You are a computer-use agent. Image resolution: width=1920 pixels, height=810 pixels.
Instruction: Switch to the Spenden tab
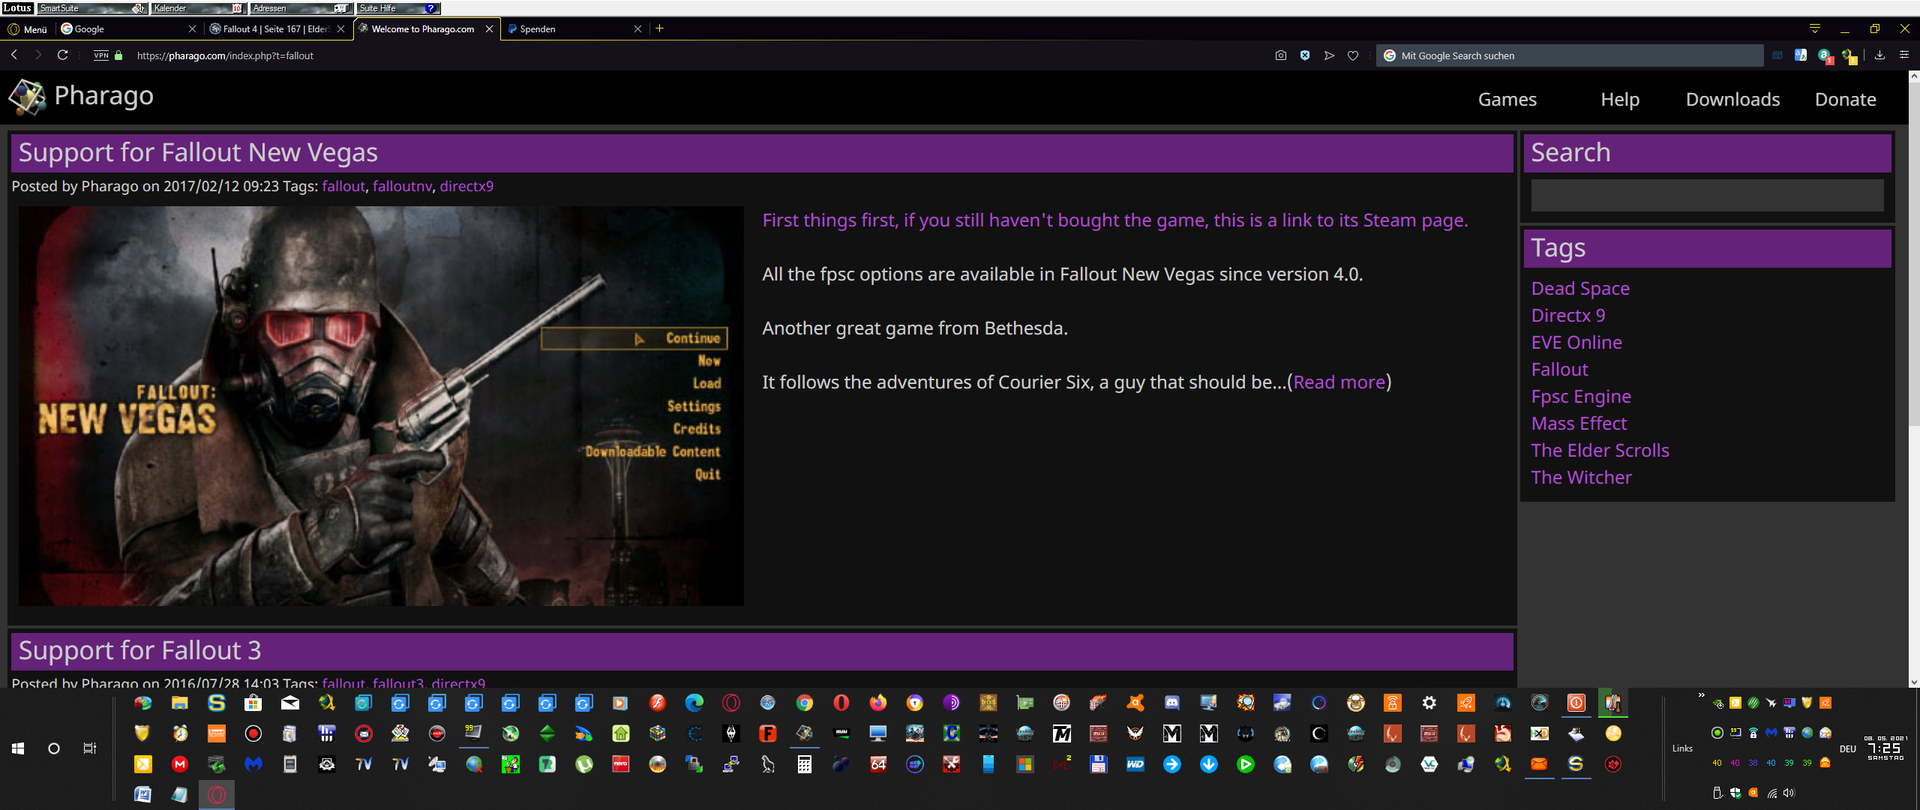pyautogui.click(x=572, y=29)
